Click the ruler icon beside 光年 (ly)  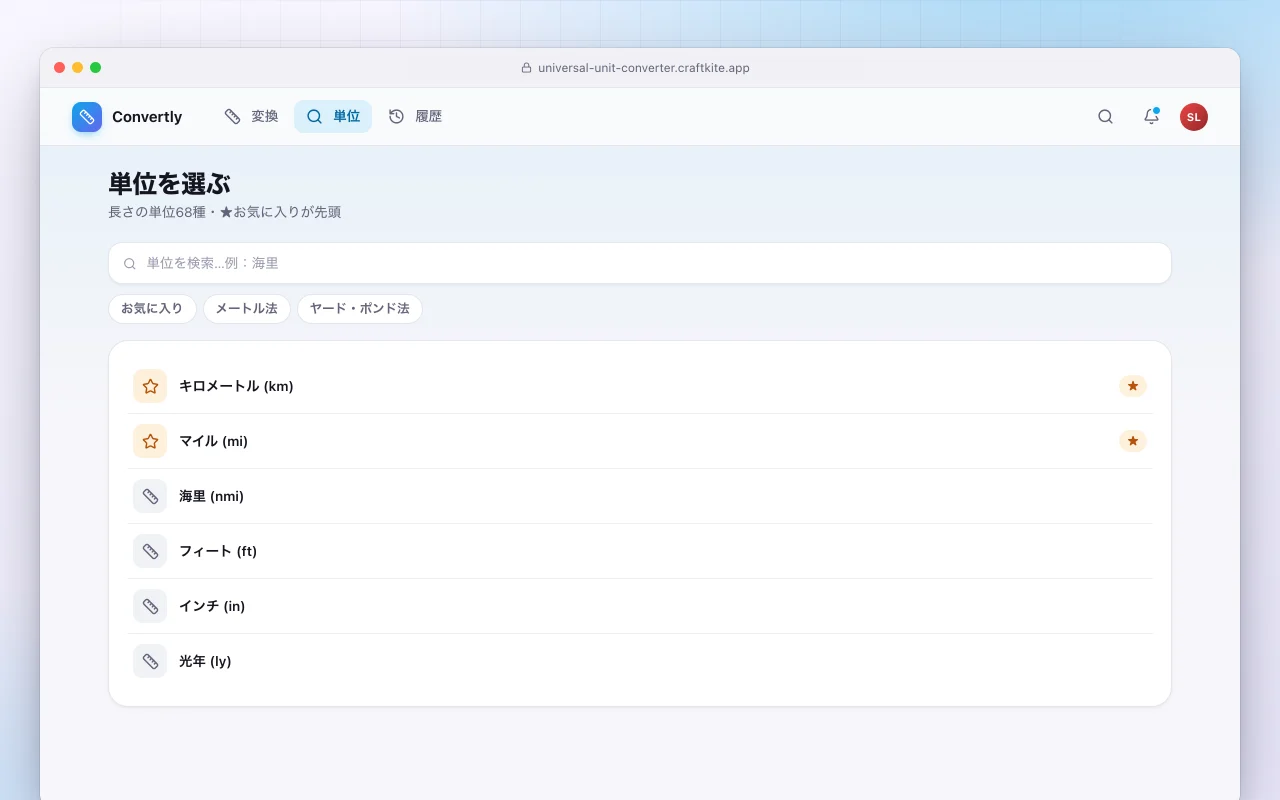click(150, 661)
